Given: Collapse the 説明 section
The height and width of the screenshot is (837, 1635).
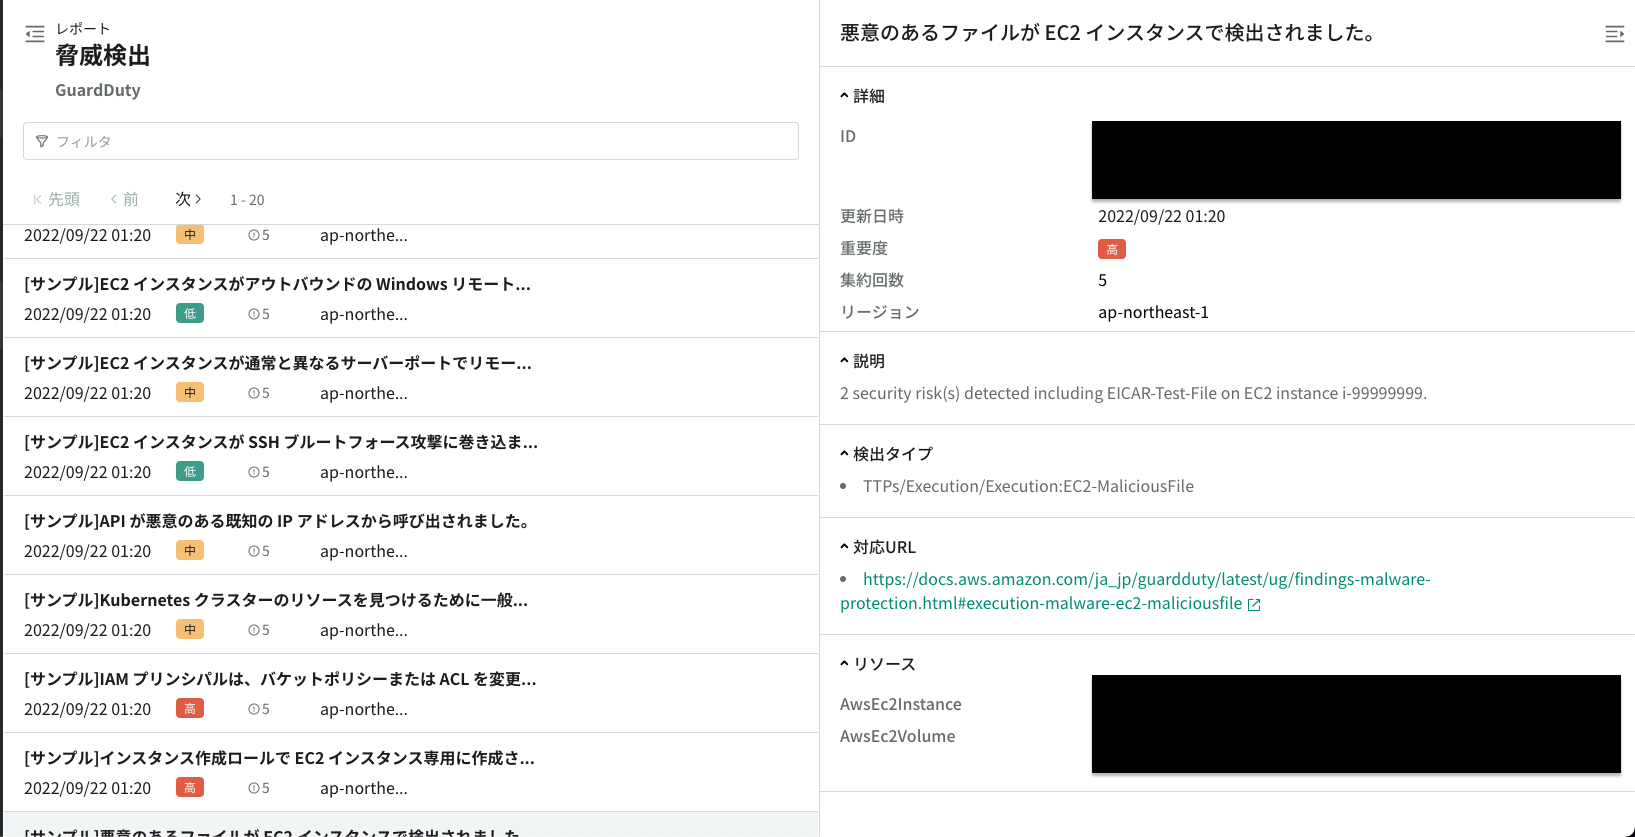Looking at the screenshot, I should click(862, 361).
